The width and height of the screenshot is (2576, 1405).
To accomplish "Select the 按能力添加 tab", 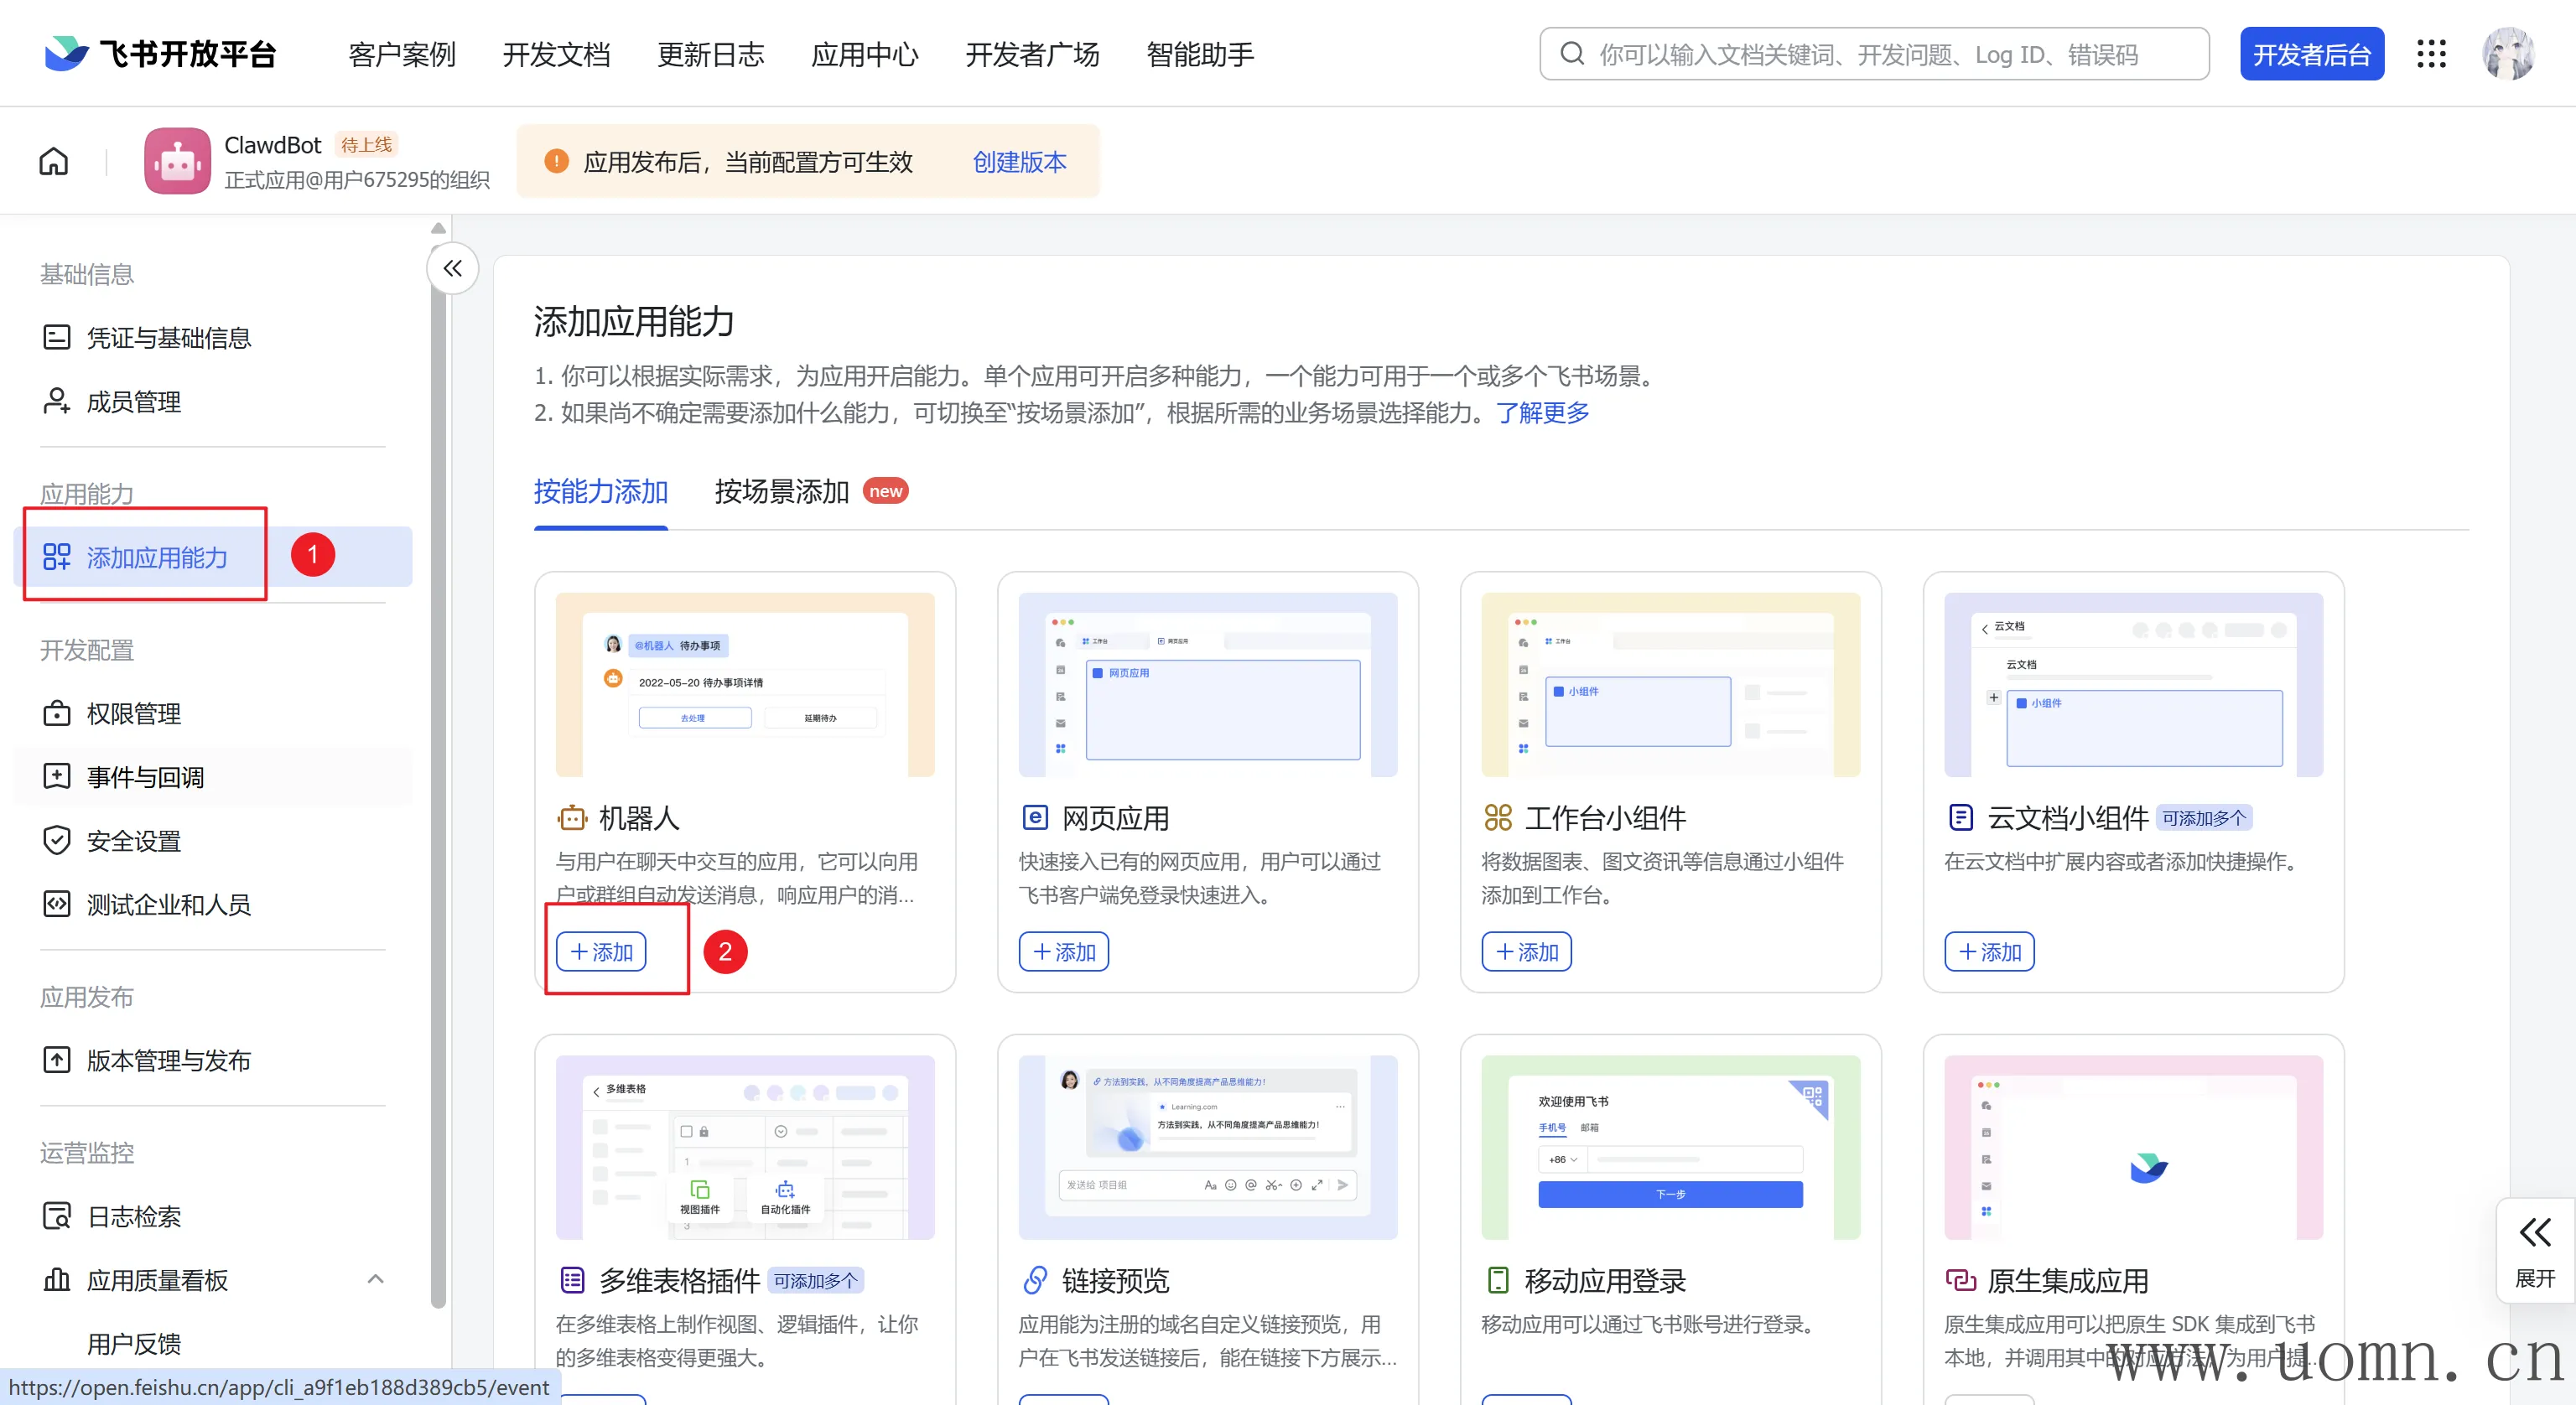I will [600, 492].
